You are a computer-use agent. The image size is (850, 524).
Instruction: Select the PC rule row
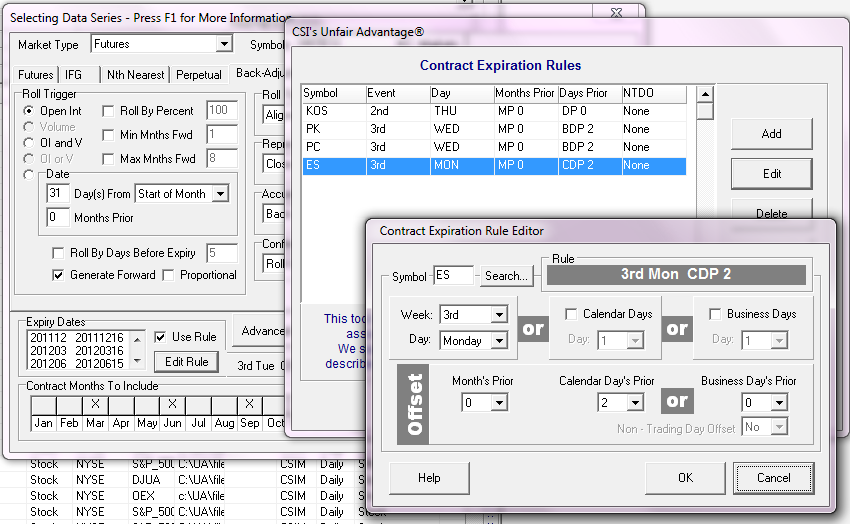pyautogui.click(x=494, y=147)
